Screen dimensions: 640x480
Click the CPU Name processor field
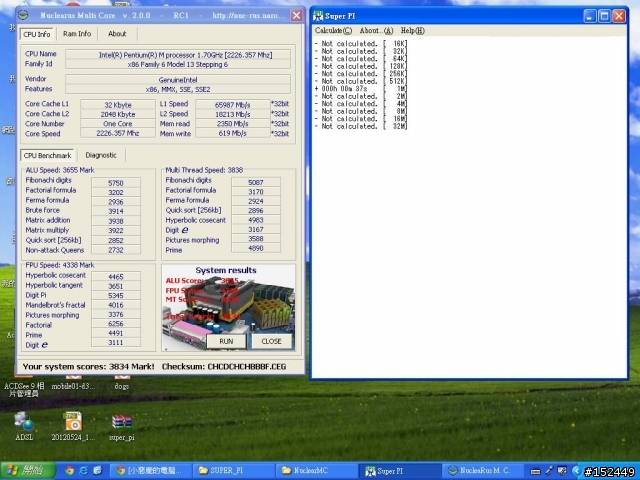(x=178, y=55)
